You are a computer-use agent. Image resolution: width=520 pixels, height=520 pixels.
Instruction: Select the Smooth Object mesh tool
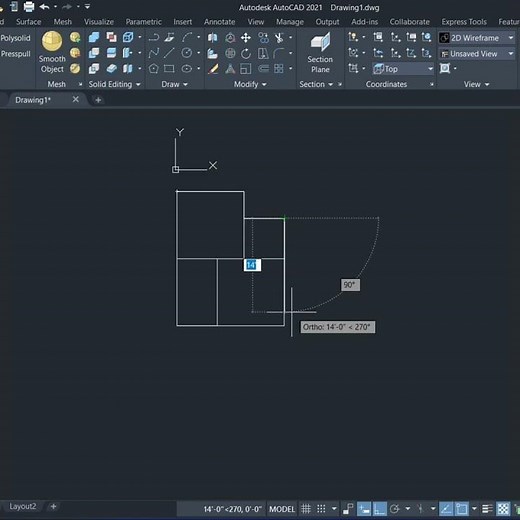point(52,52)
